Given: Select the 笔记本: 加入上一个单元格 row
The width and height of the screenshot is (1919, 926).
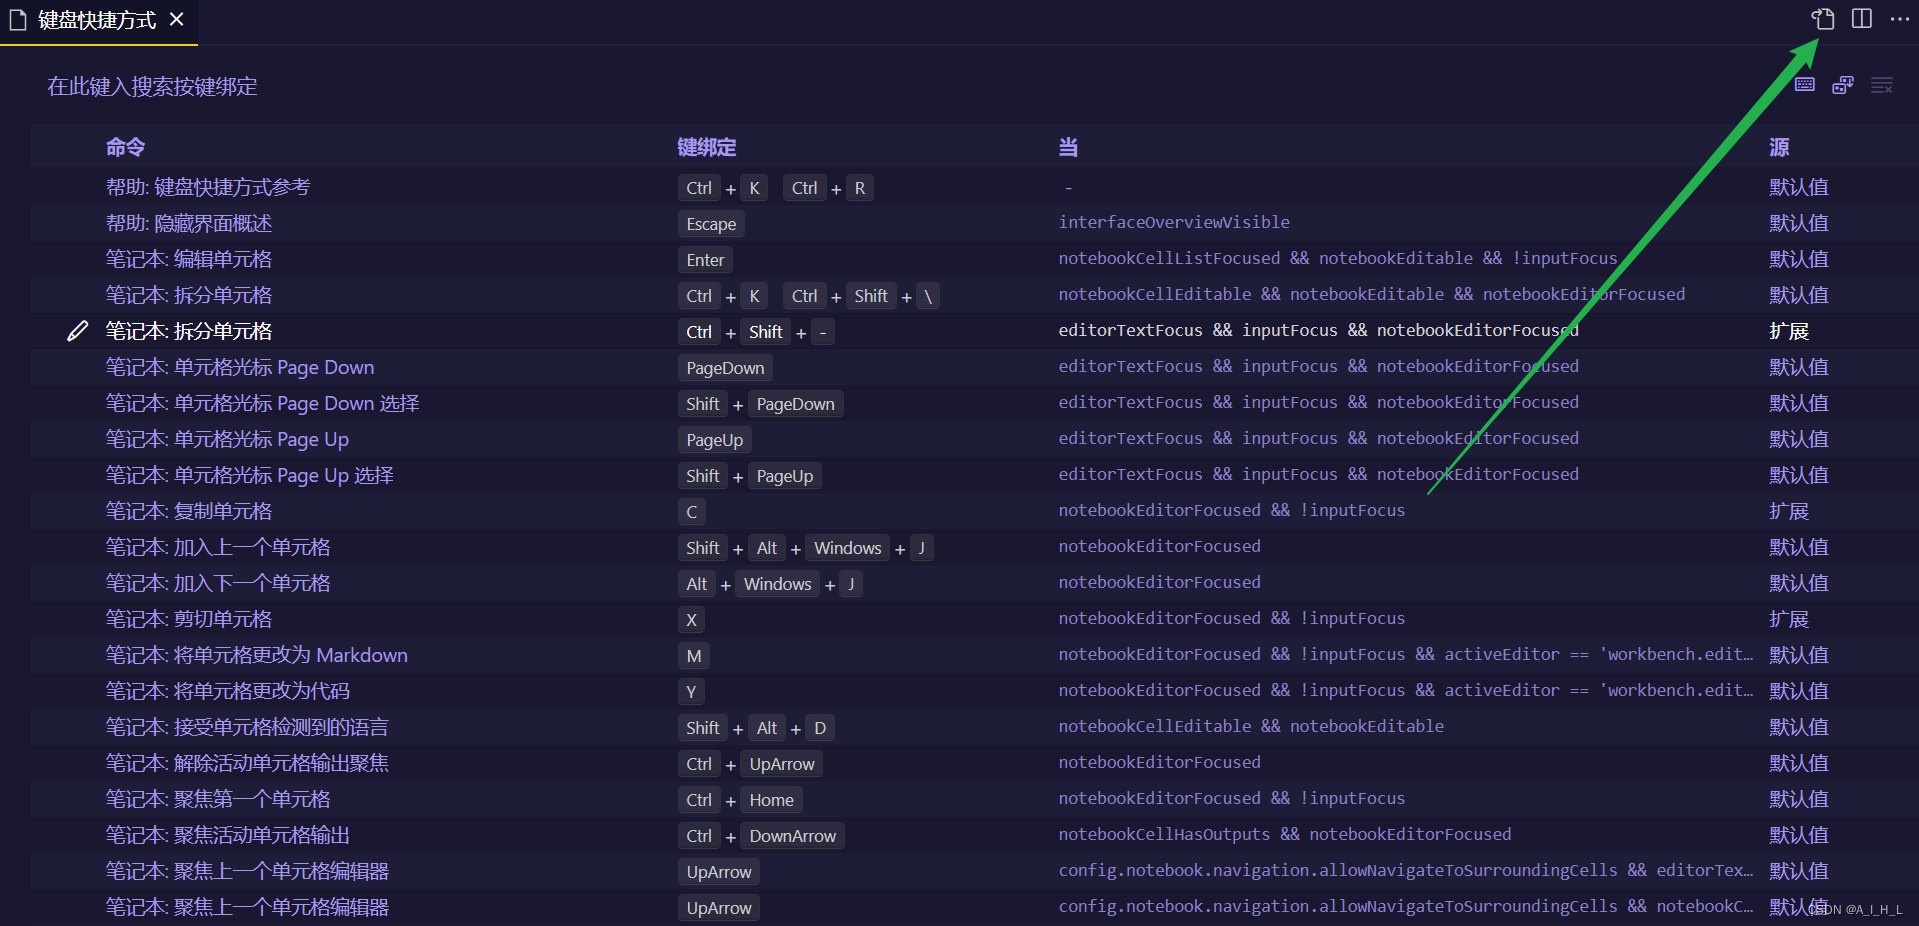Looking at the screenshot, I should 974,547.
